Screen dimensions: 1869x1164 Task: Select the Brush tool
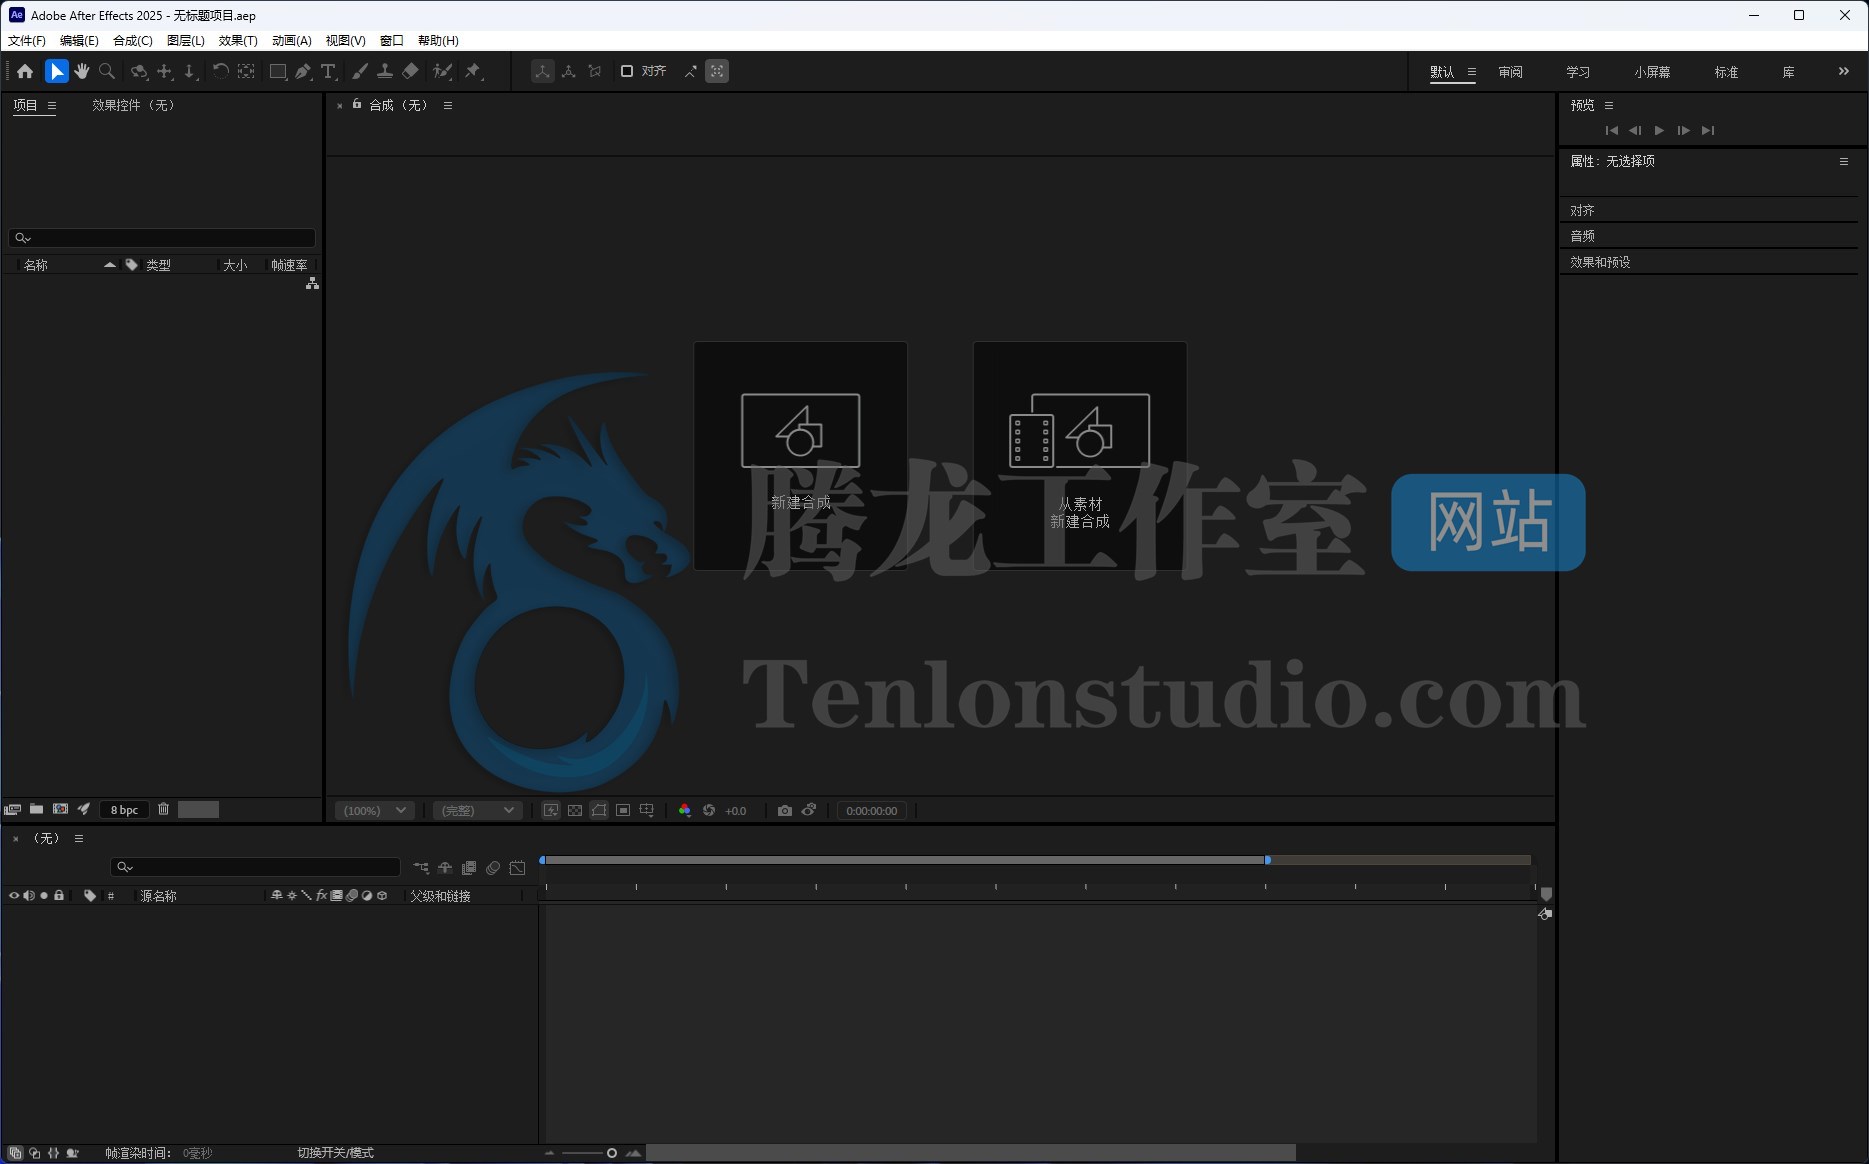359,71
